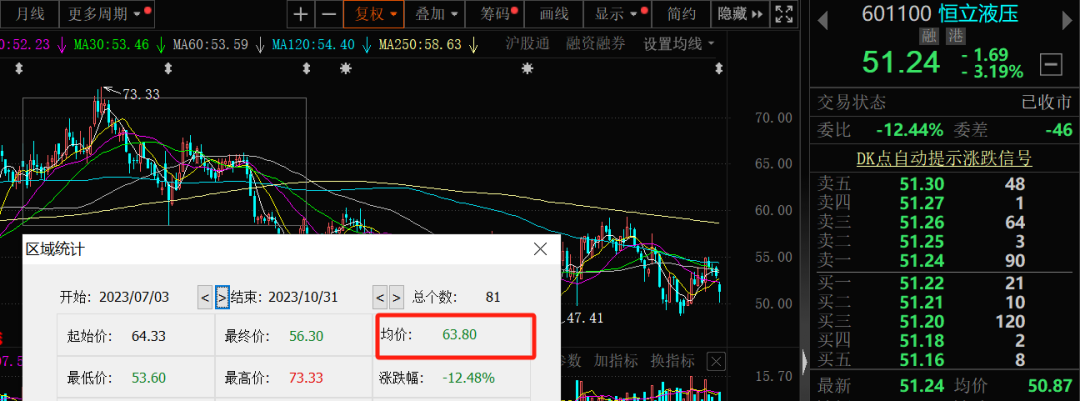
Task: Advance start date with right arrow
Action: (x=223, y=297)
